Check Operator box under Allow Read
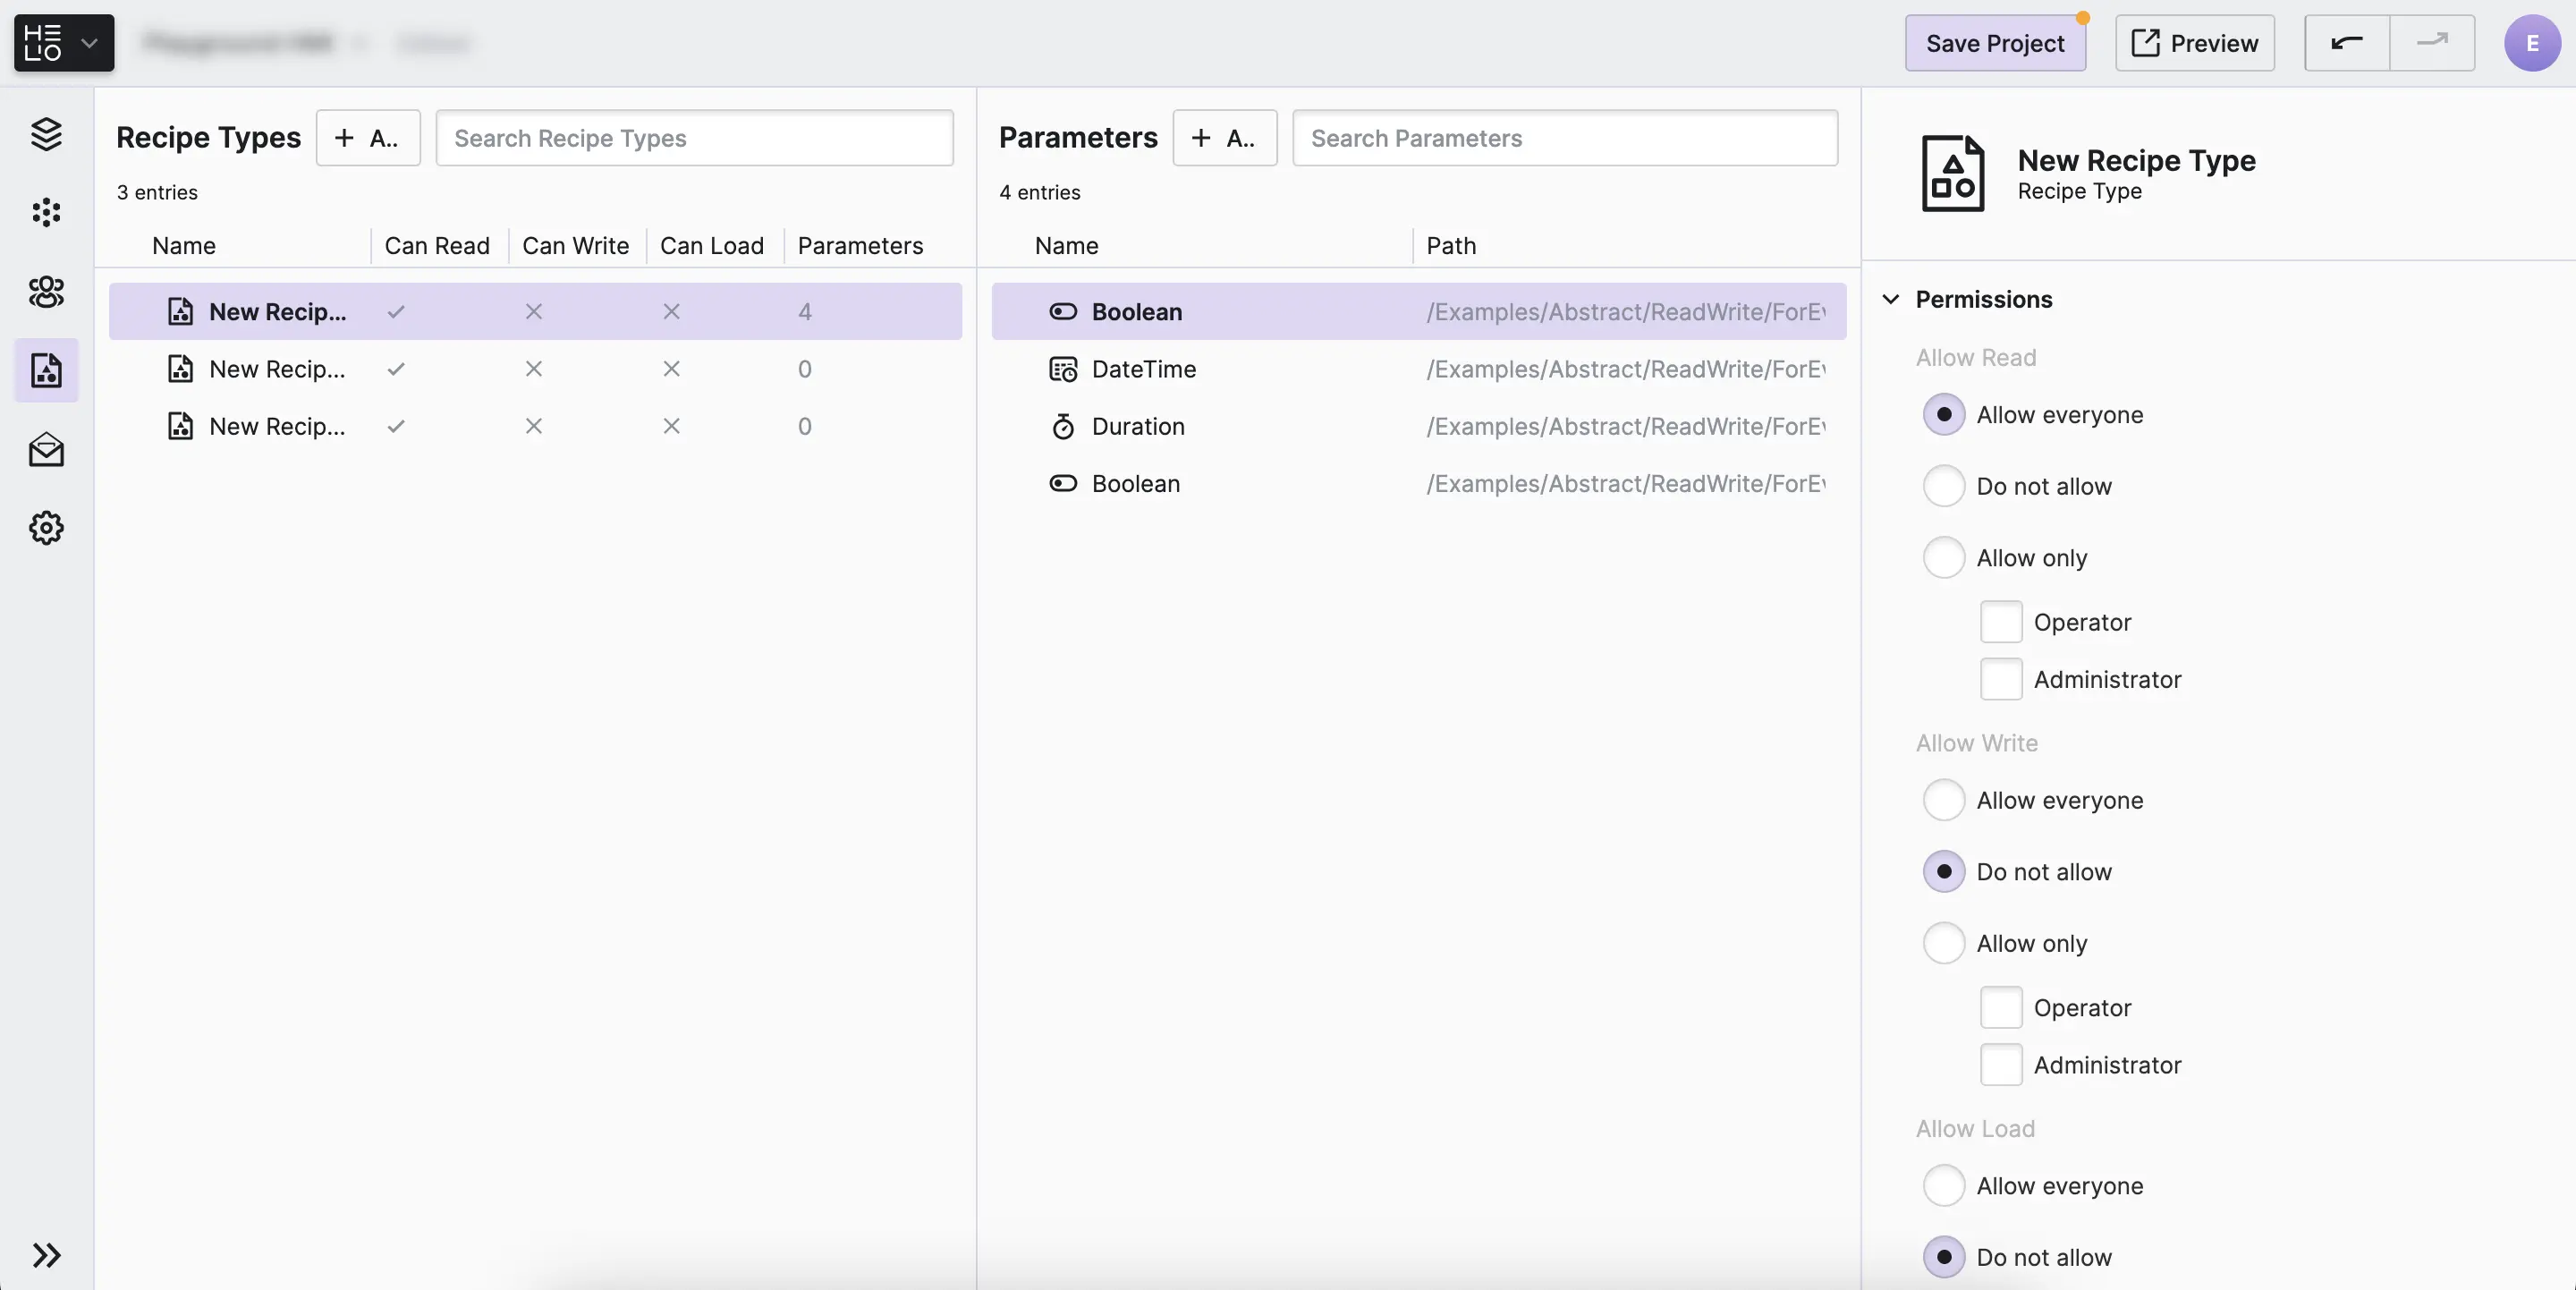Viewport: 2576px width, 1290px height. click(x=2001, y=622)
